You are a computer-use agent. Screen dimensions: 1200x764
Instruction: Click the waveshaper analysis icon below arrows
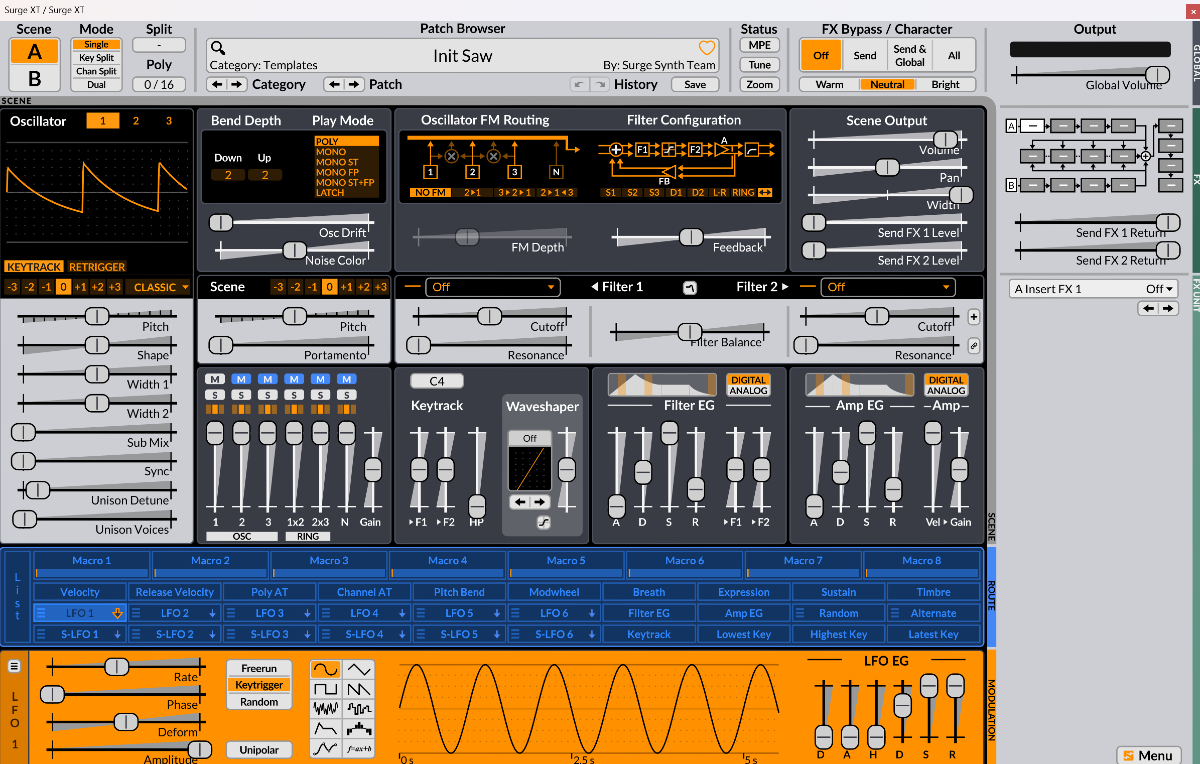click(546, 522)
